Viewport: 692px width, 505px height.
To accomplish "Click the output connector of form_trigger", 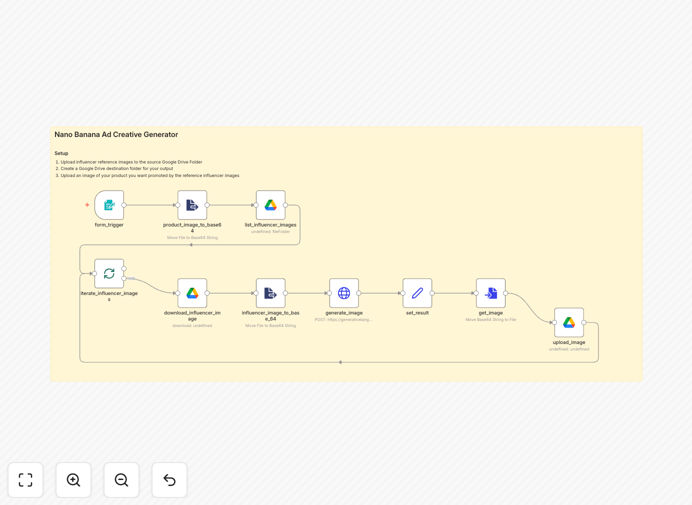I will [124, 205].
